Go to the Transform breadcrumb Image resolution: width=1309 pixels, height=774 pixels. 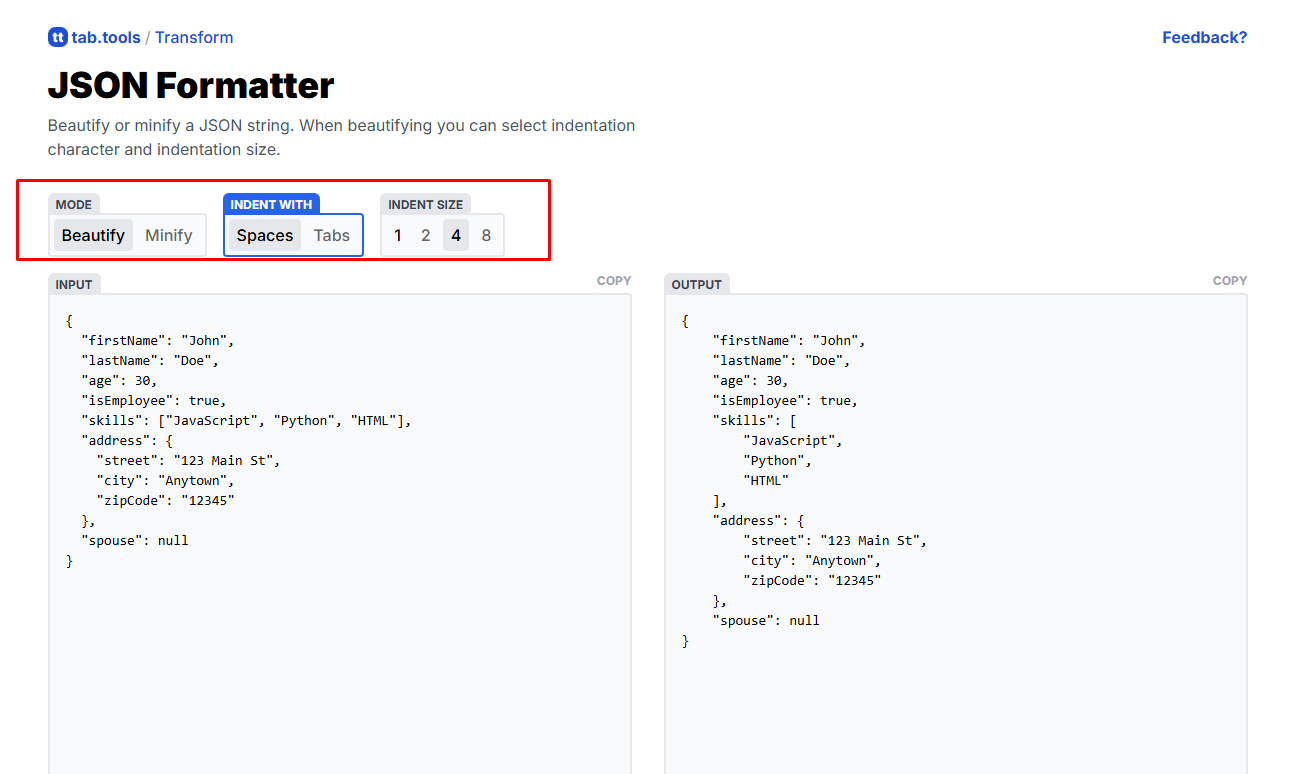click(194, 37)
